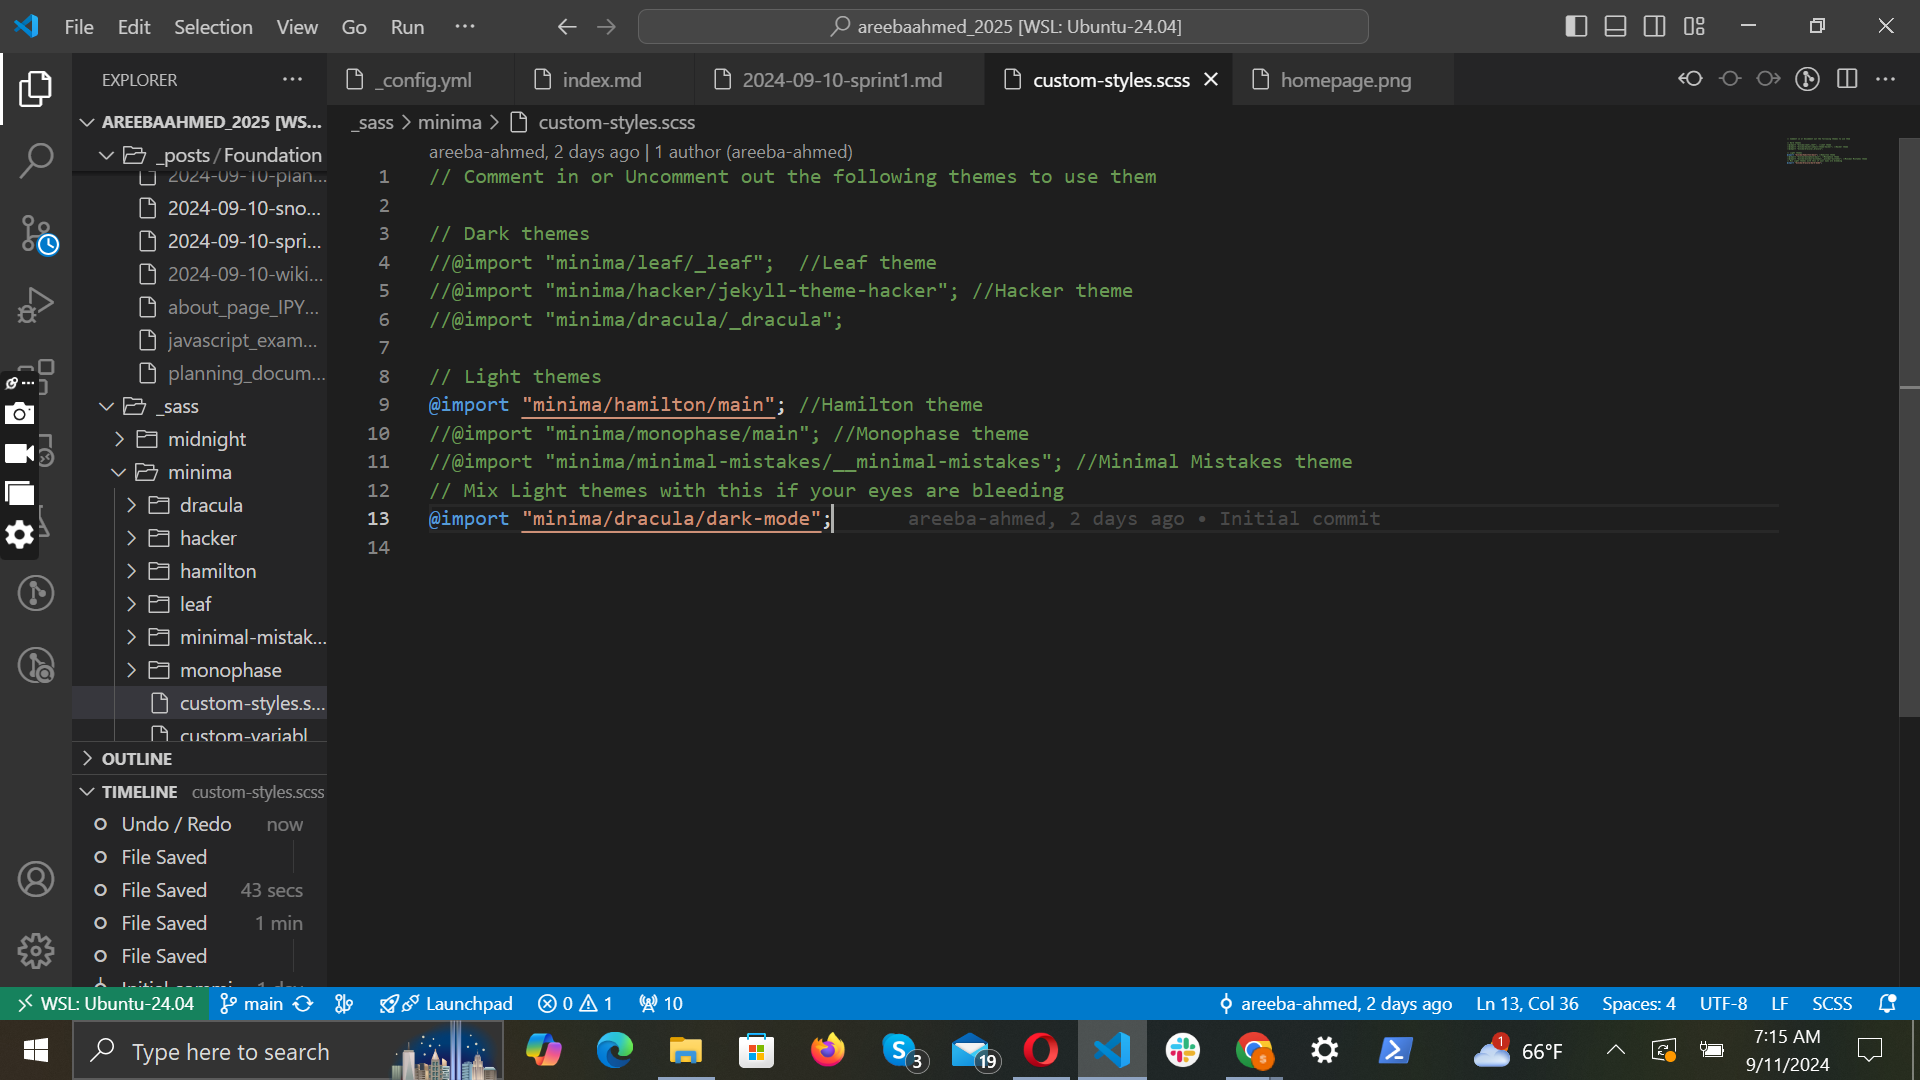This screenshot has width=1920, height=1080.
Task: Select the Undo / Redo timeline entry
Action: pos(200,824)
